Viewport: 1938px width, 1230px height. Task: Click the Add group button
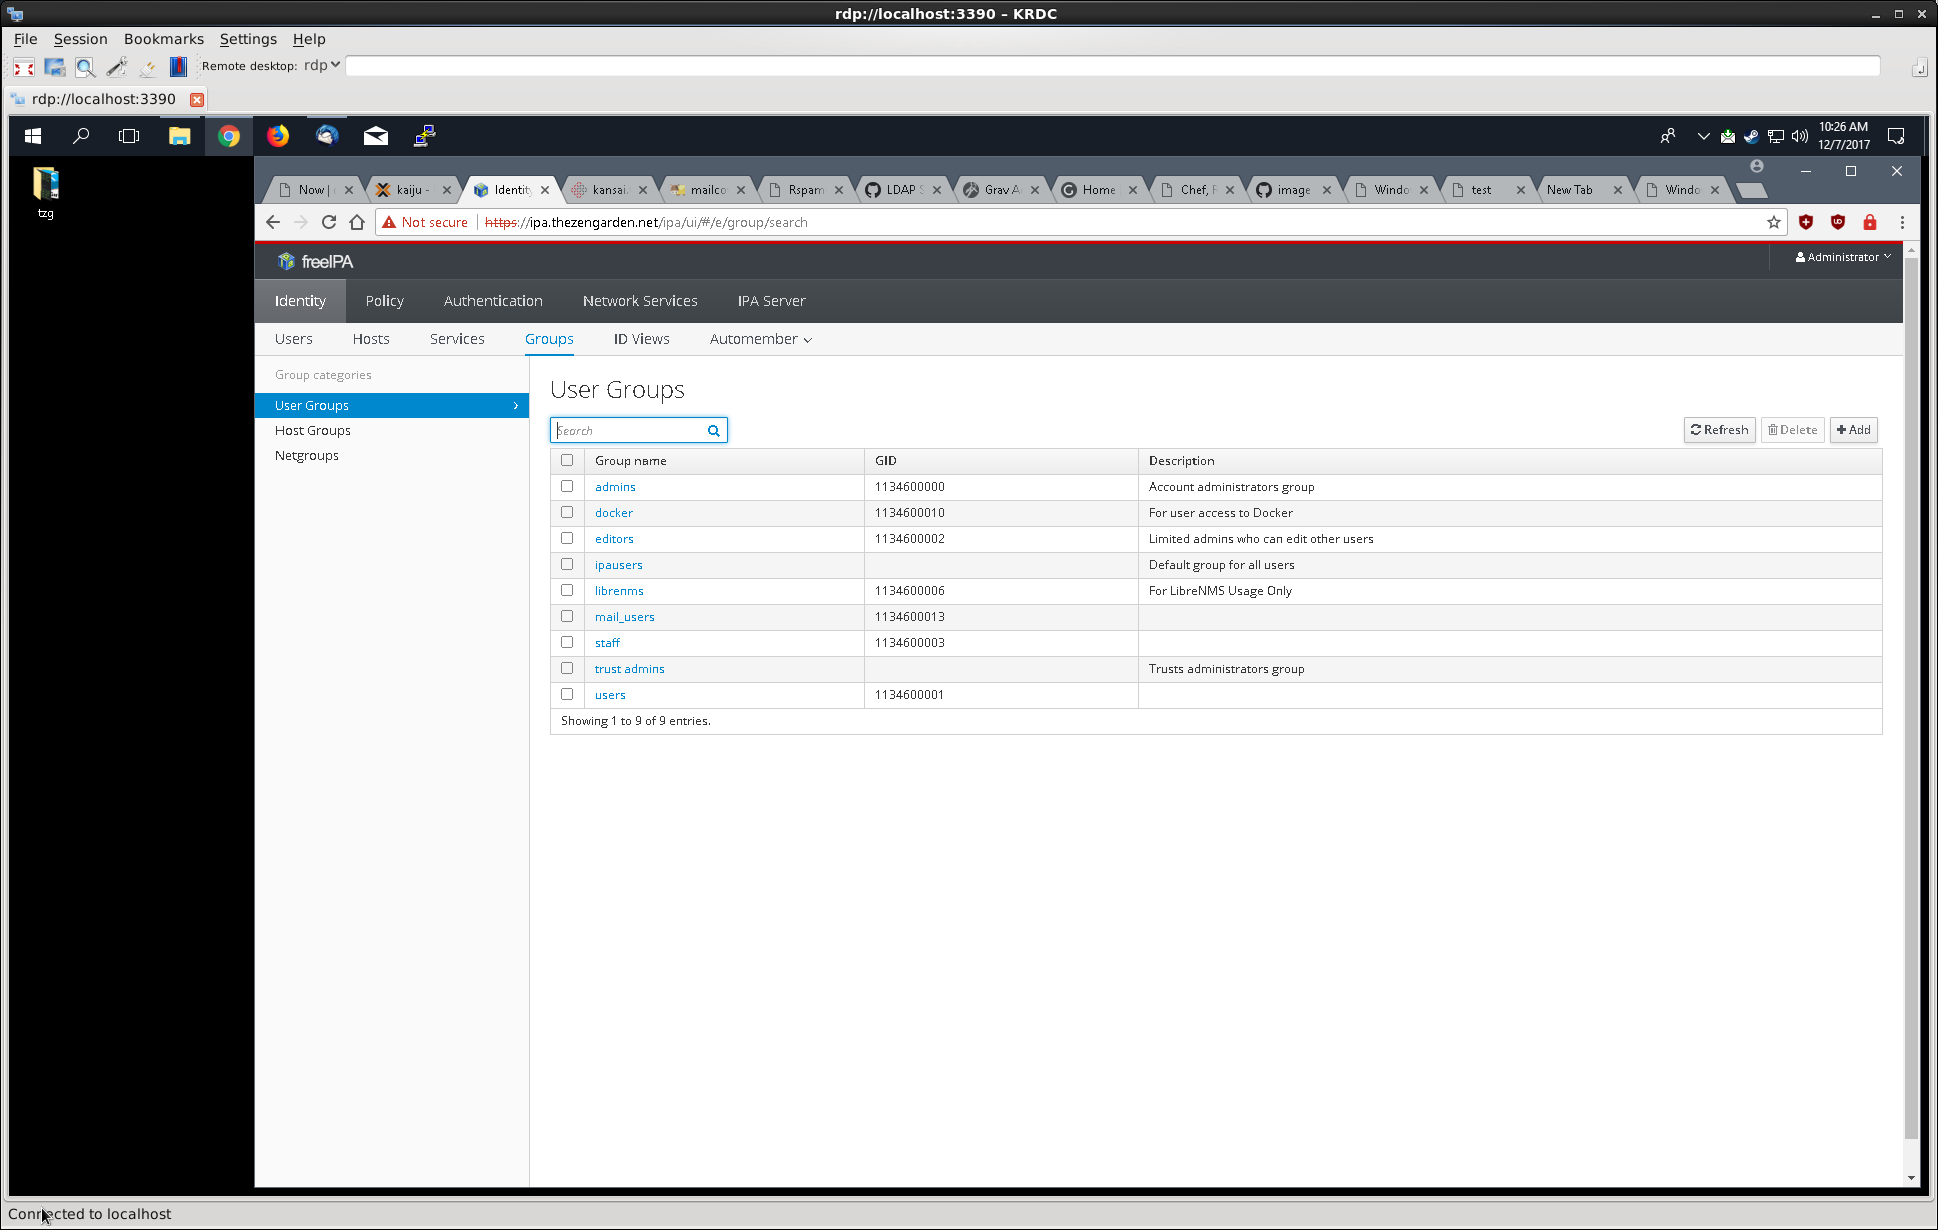click(x=1854, y=430)
